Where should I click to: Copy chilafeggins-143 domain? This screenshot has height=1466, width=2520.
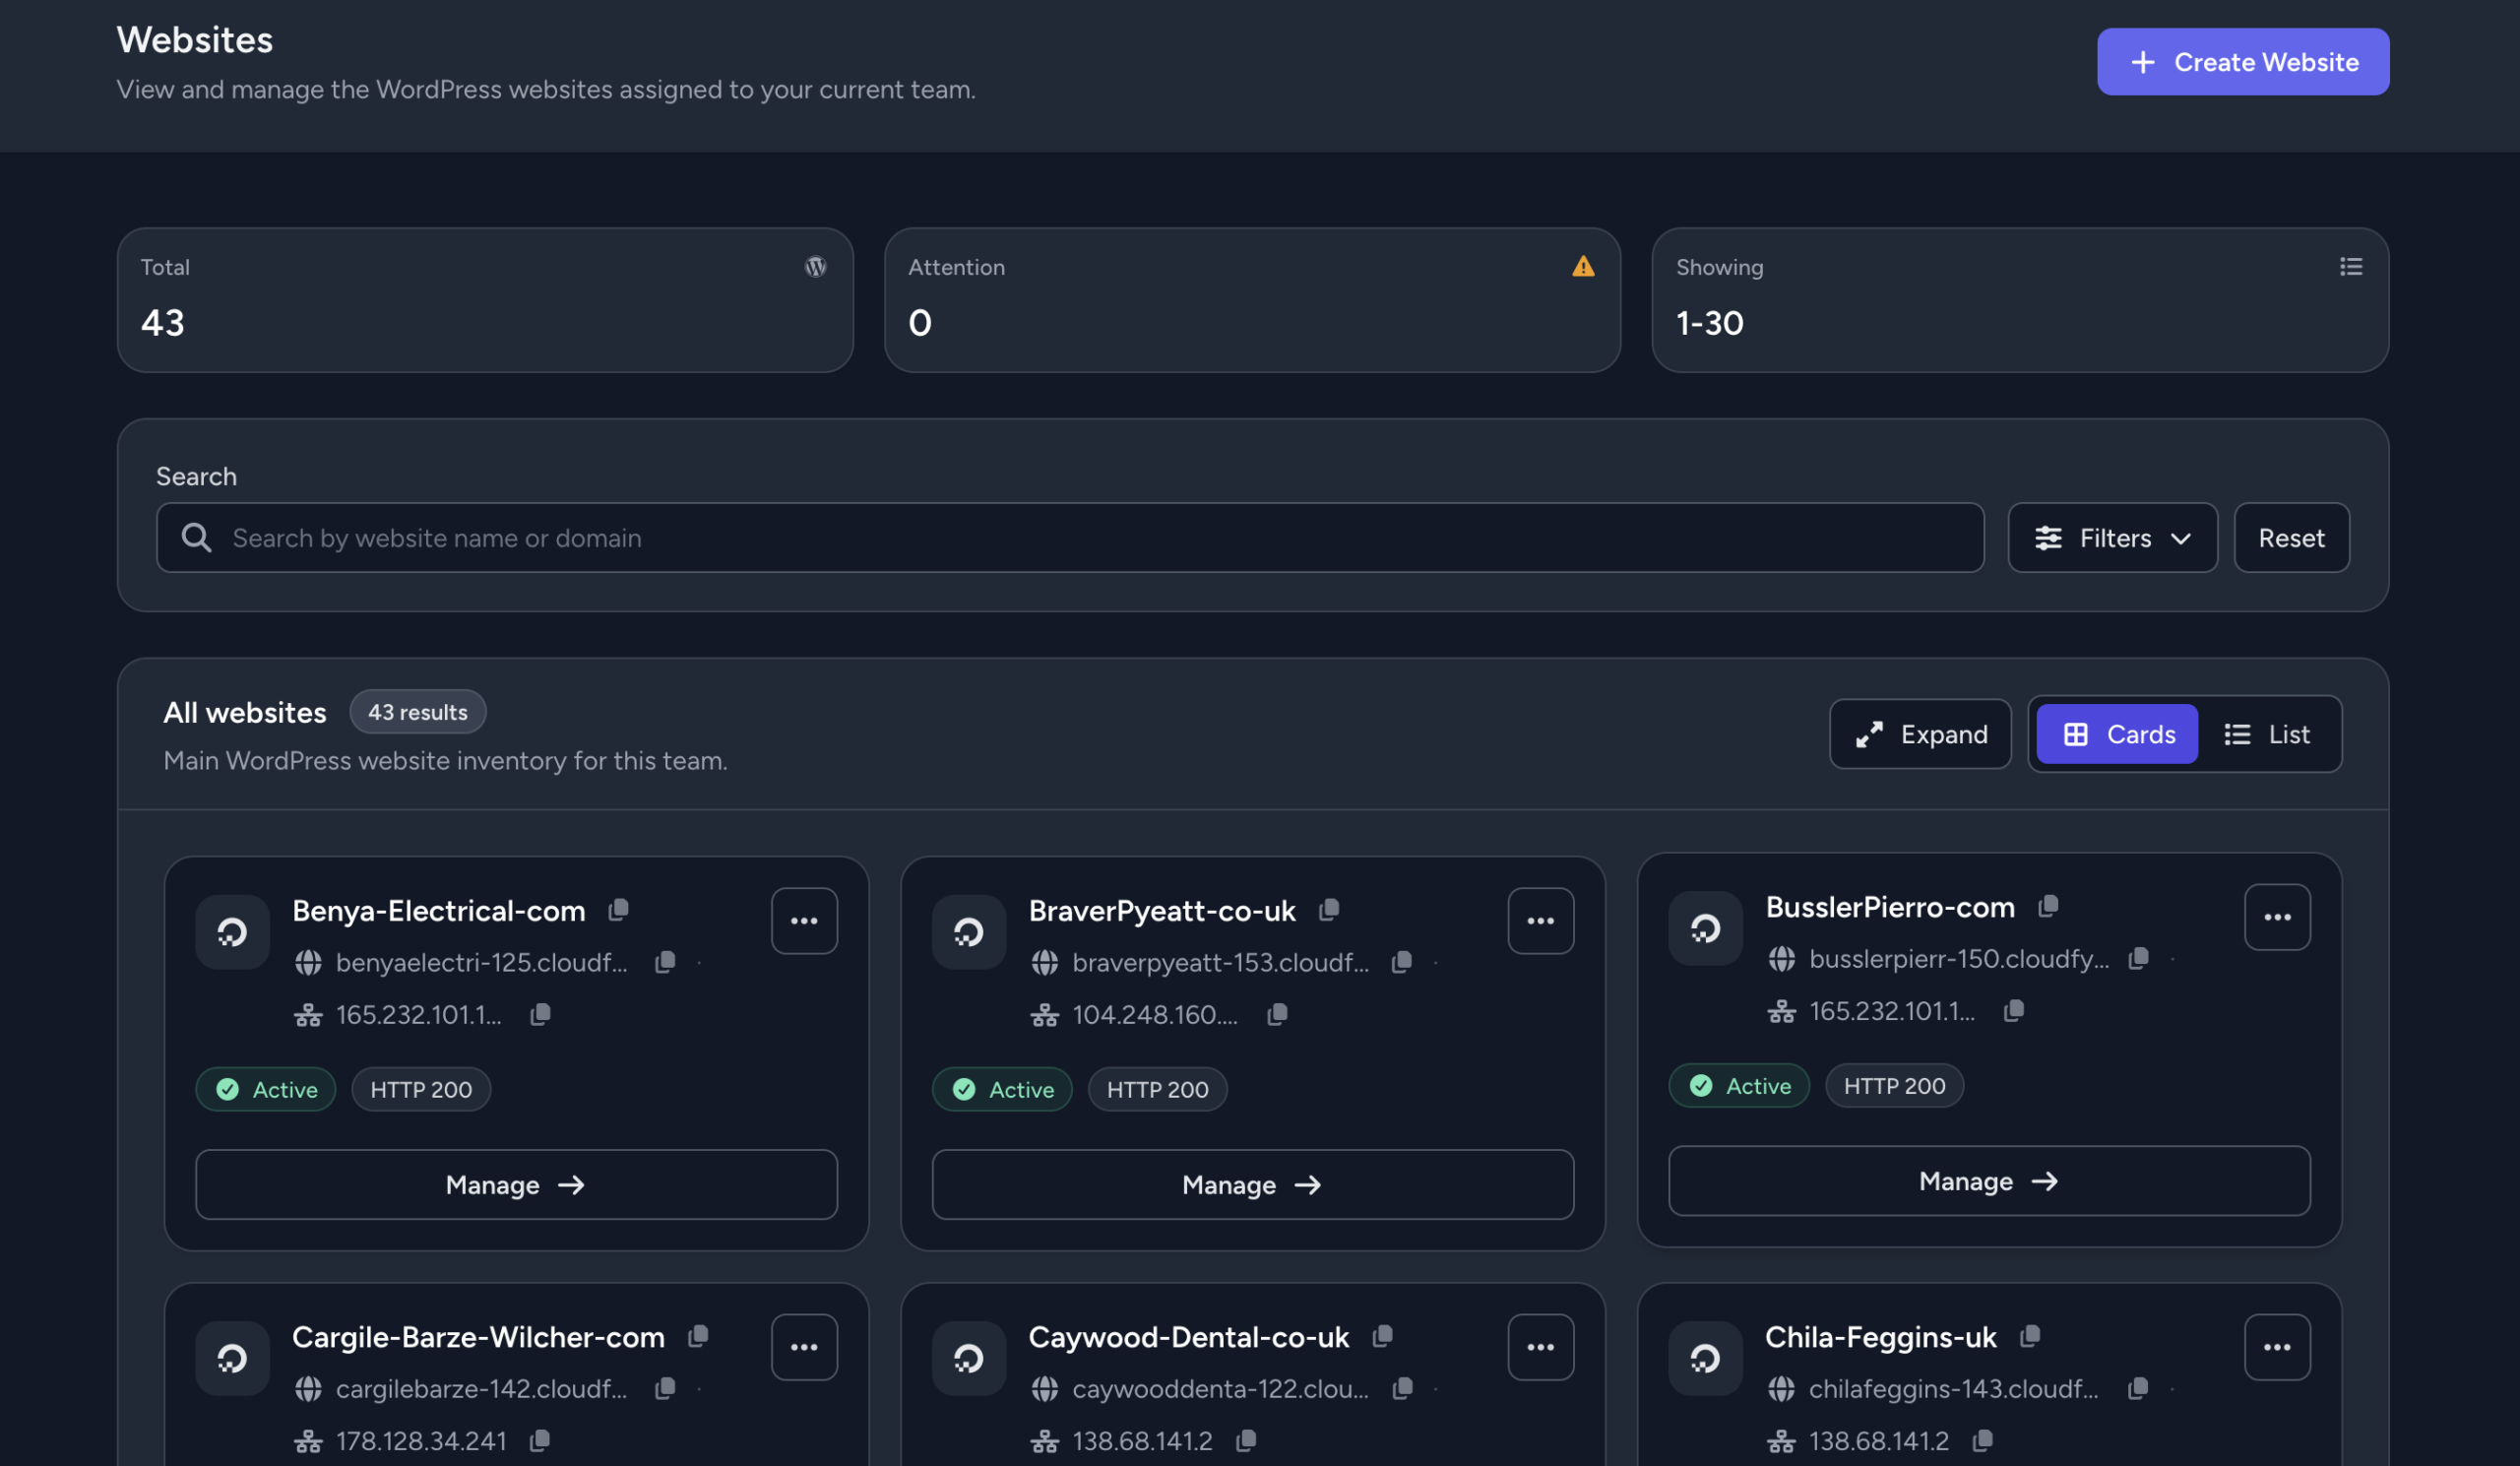pos(2138,1387)
